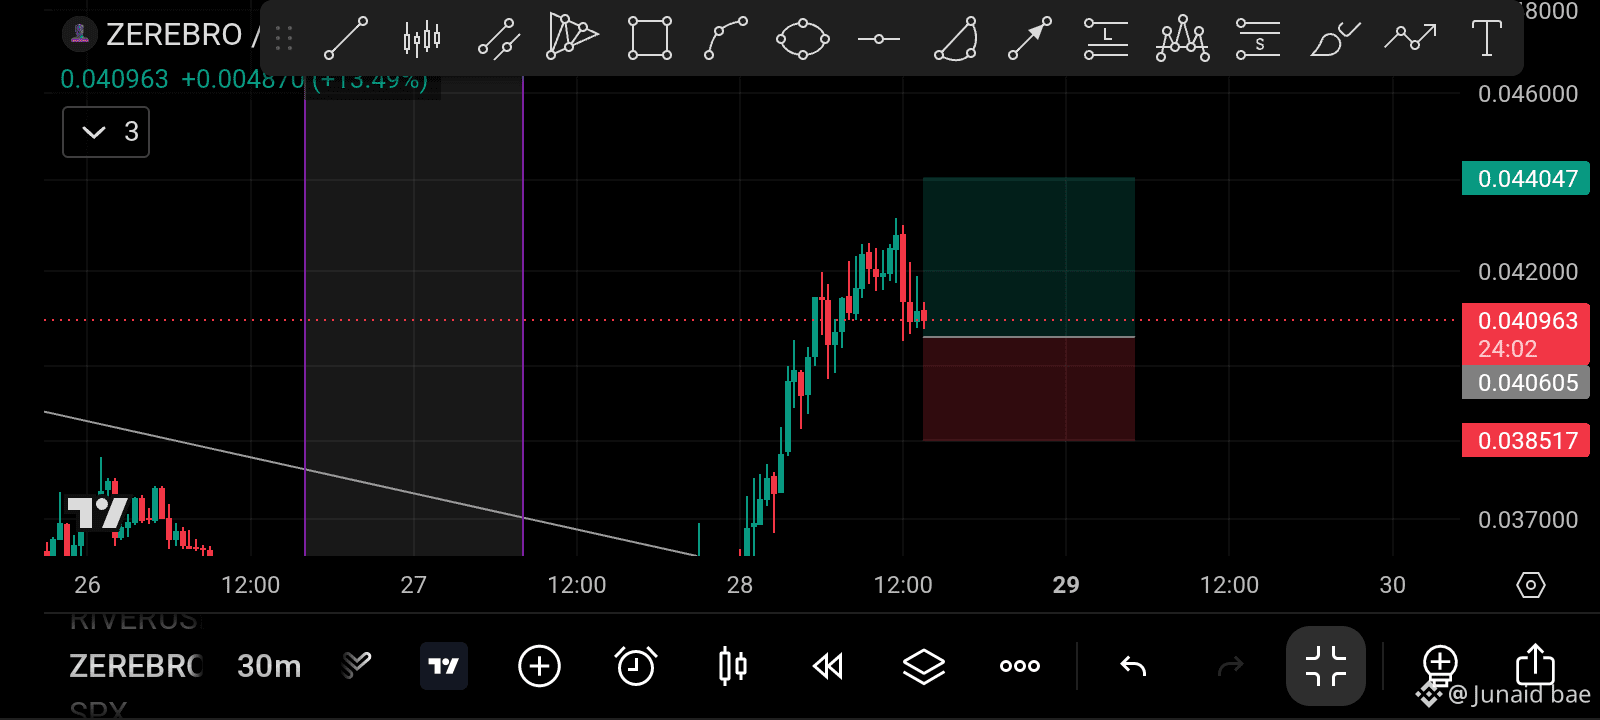Open the object tree layers panel
Screen dimensions: 1600x720
click(923, 666)
